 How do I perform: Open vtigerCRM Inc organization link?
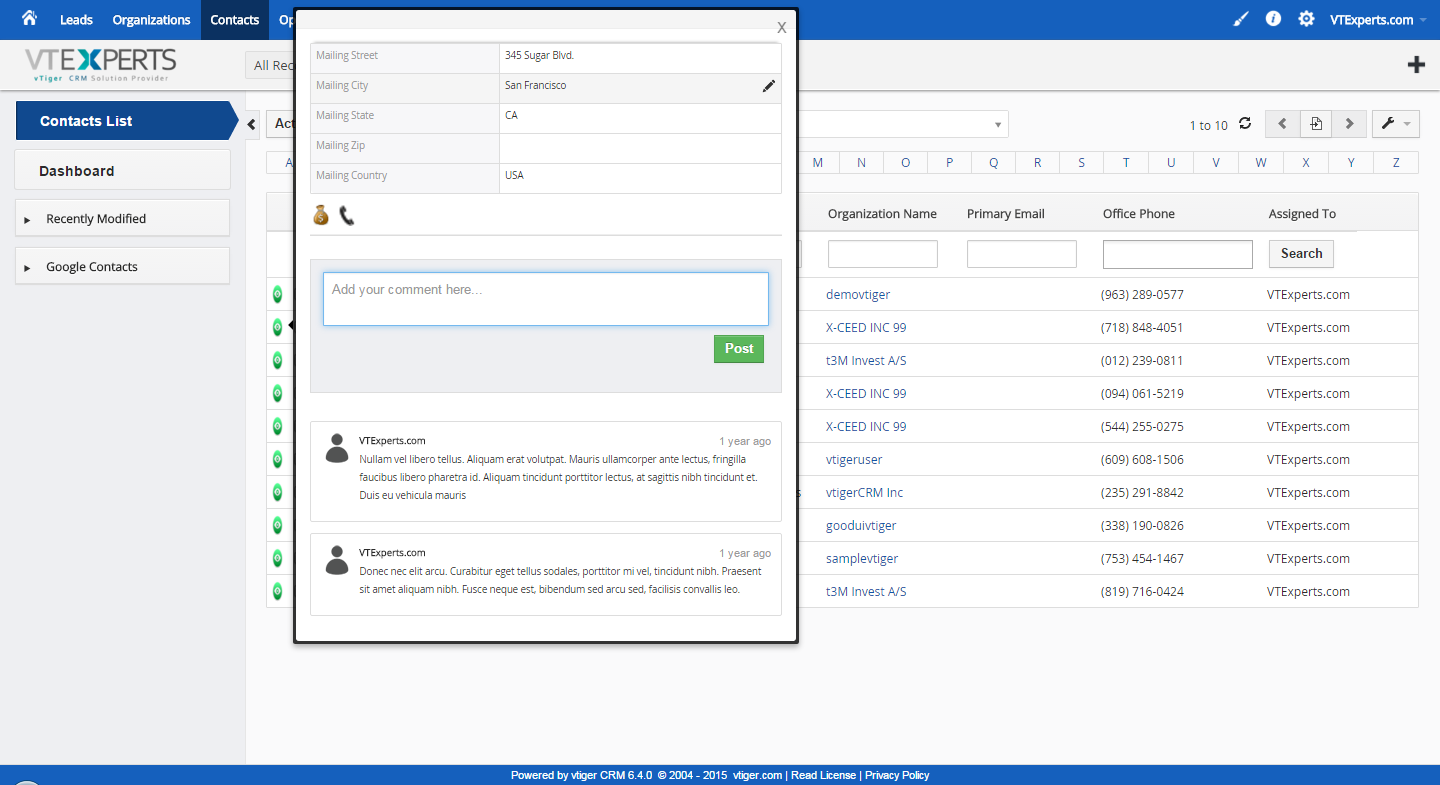coord(864,492)
